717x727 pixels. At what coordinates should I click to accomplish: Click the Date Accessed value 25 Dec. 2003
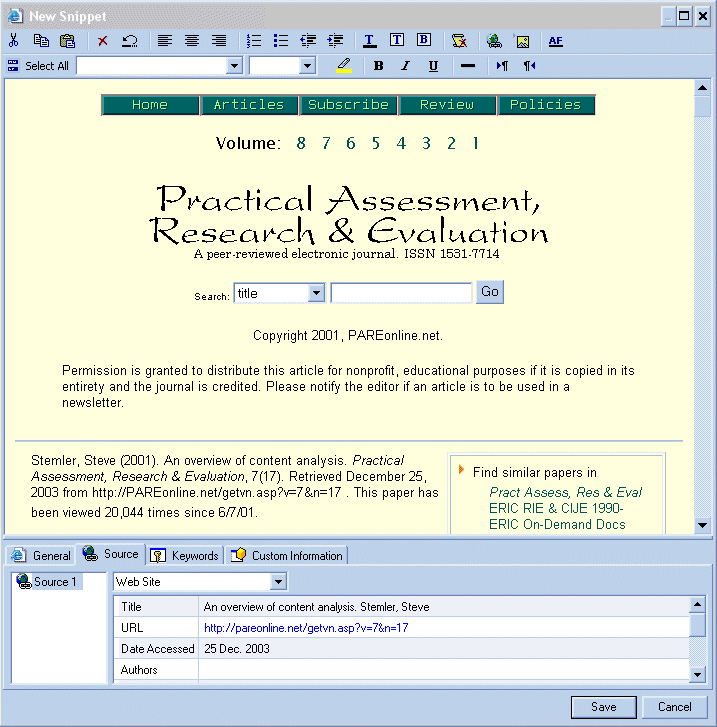tap(237, 649)
